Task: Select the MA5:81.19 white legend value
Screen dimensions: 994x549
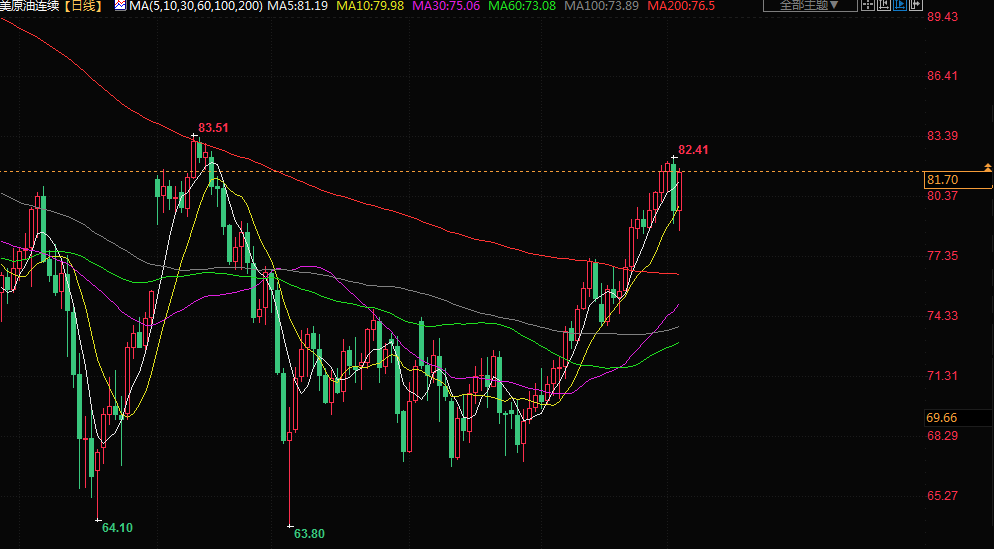Action: (299, 6)
